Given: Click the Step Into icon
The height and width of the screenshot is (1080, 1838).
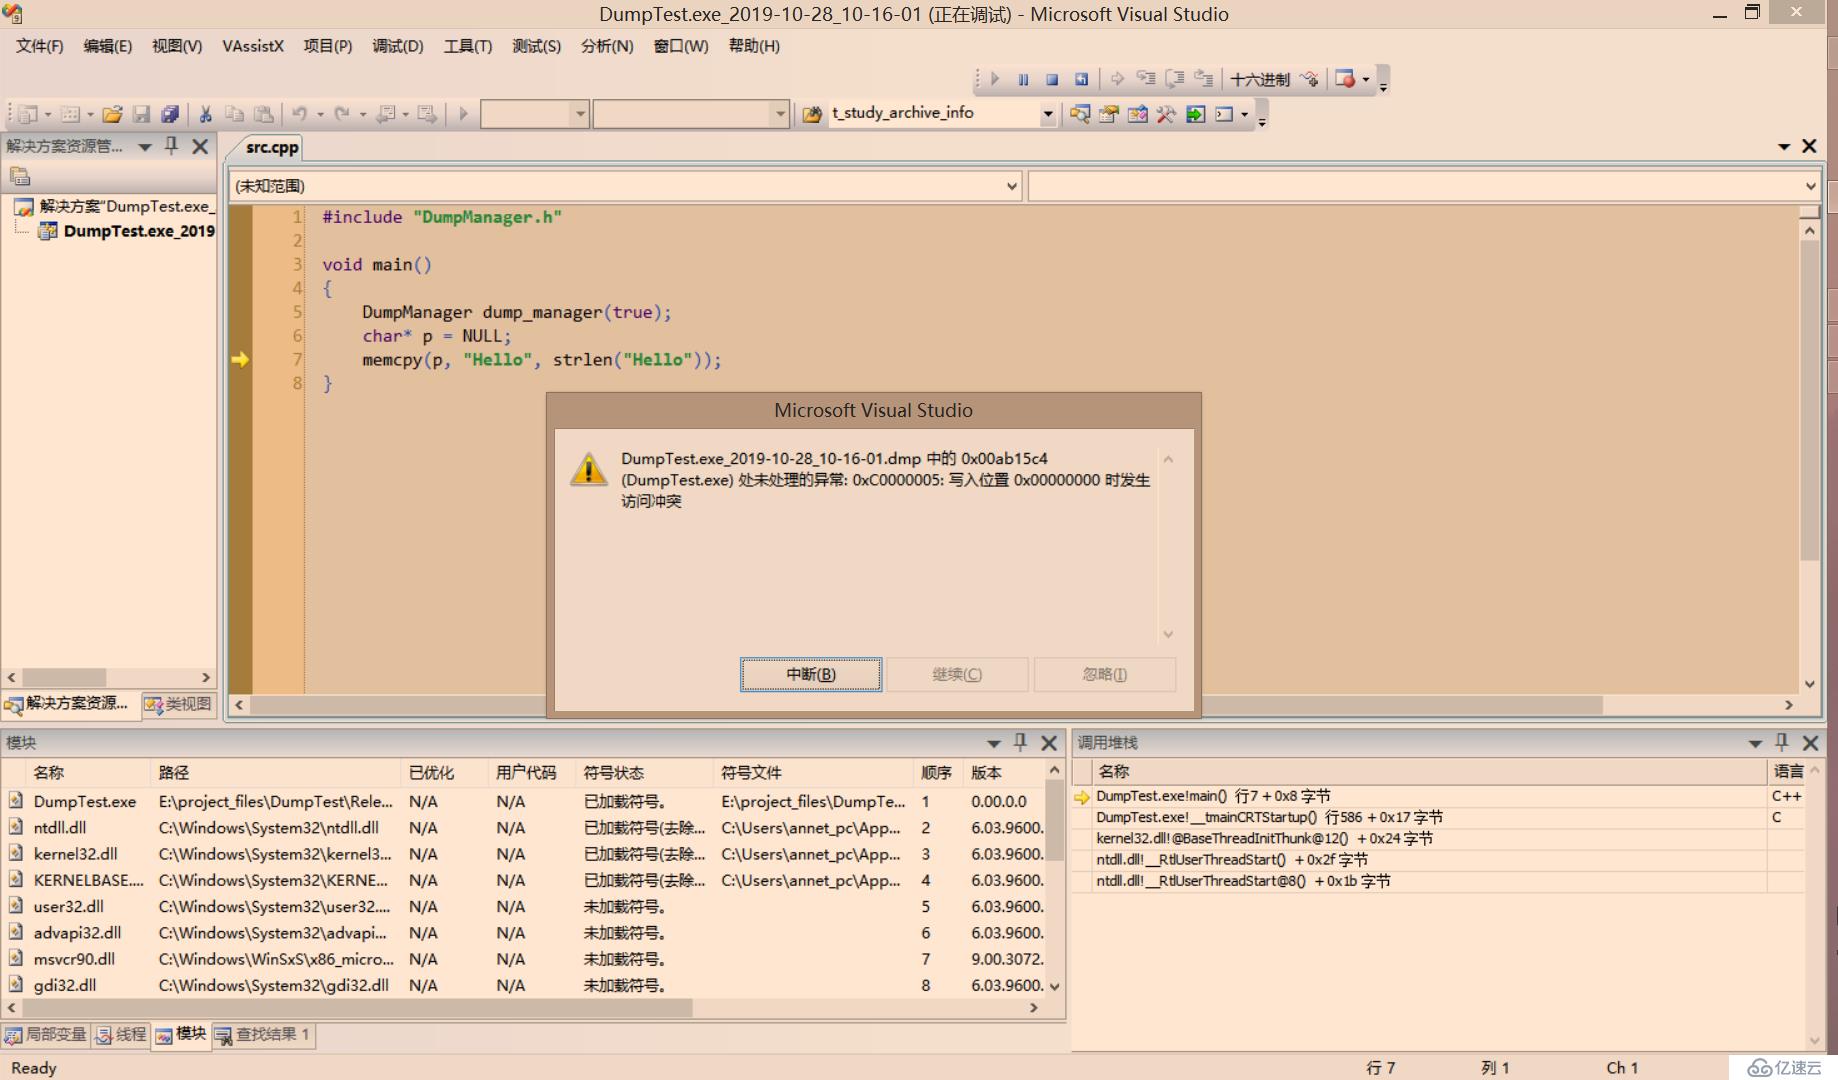Looking at the screenshot, I should [x=1146, y=79].
